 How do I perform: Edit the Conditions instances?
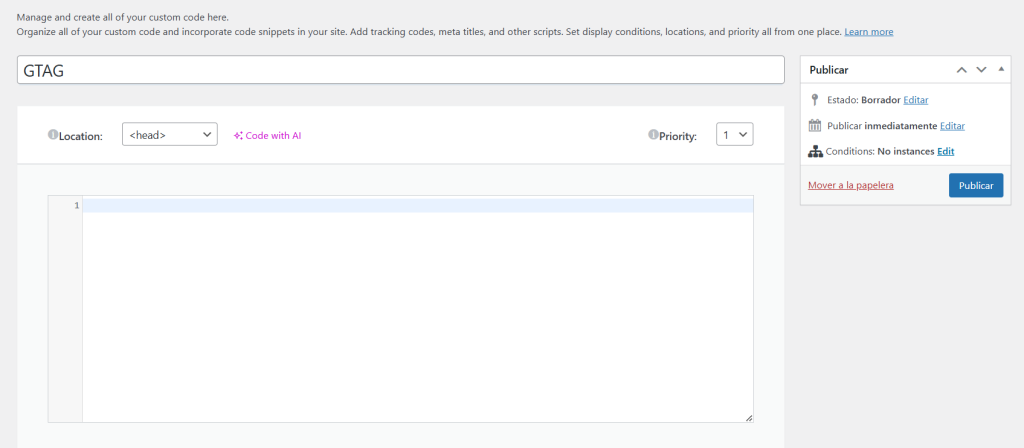[x=946, y=152]
